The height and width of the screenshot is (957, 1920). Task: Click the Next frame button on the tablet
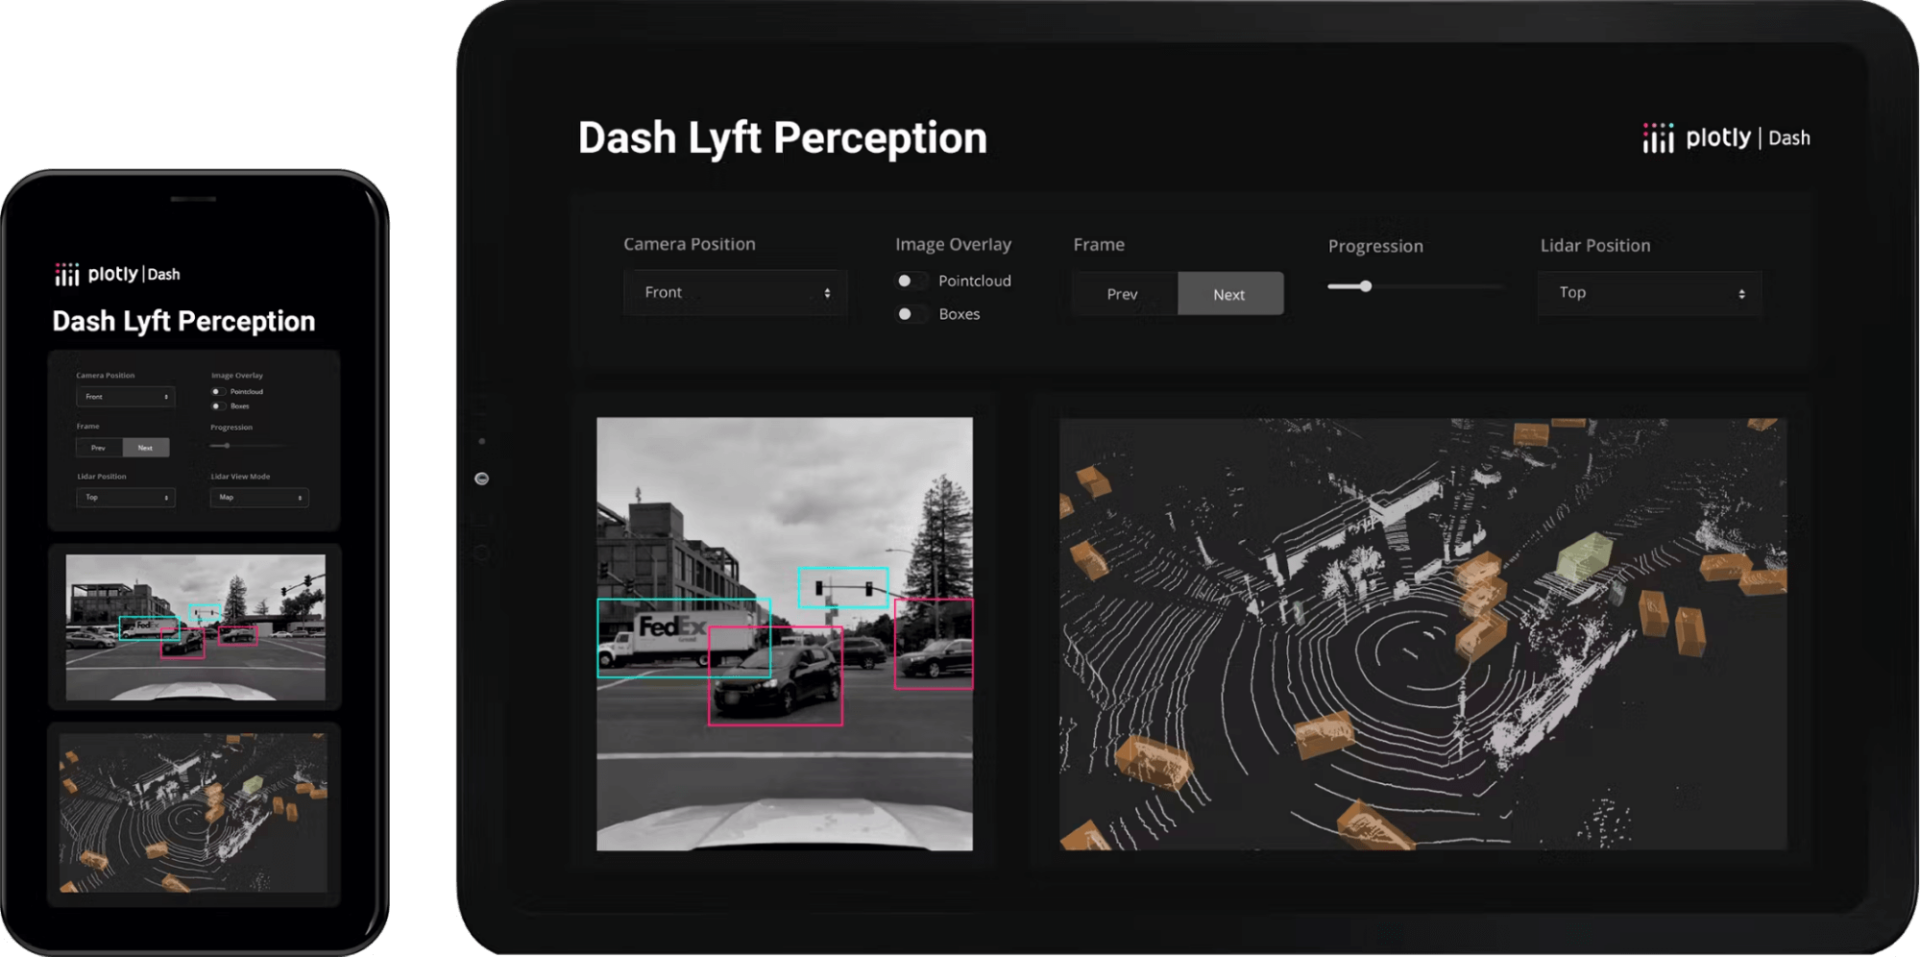pyautogui.click(x=1230, y=294)
